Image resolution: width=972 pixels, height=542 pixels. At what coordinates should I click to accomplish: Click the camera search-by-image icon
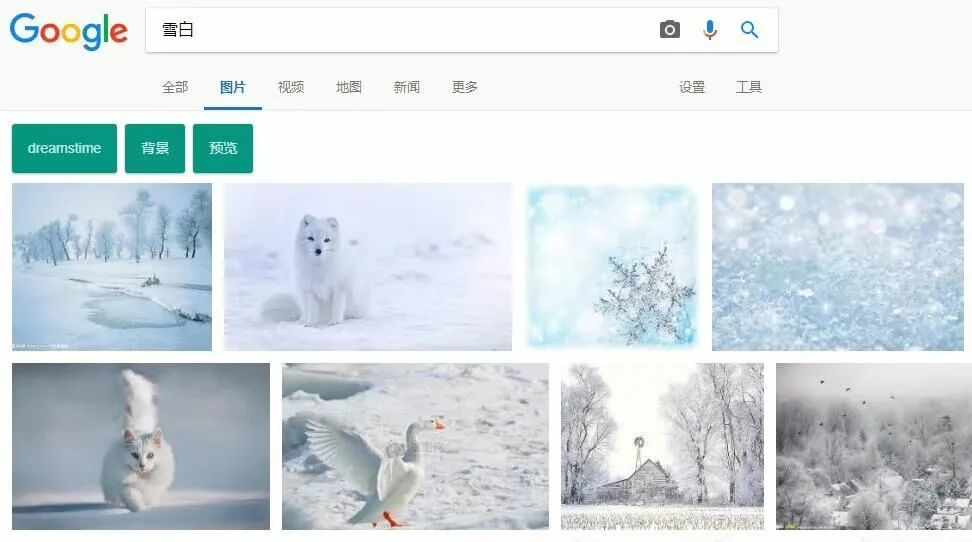(669, 30)
